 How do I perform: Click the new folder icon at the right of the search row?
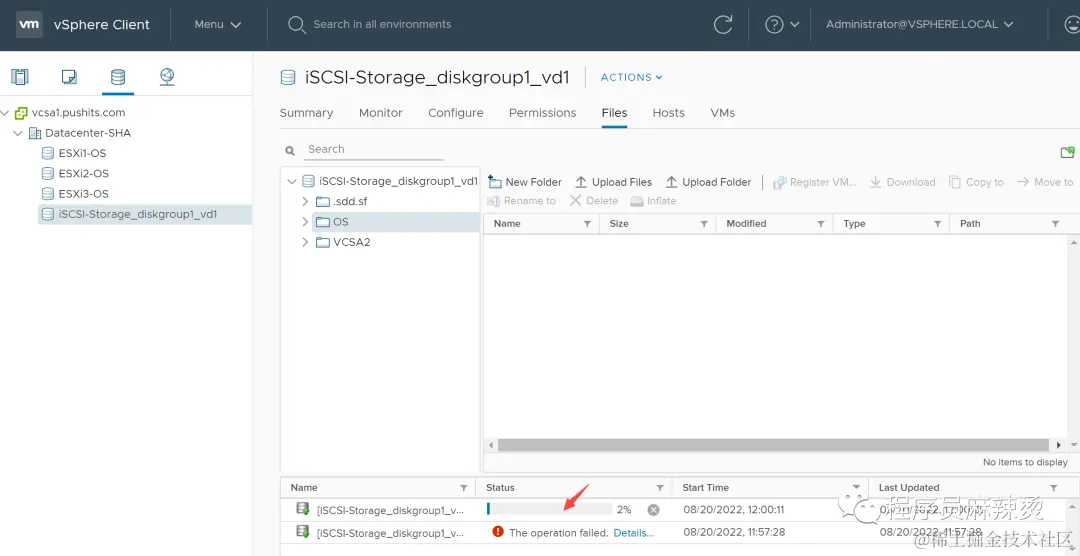pyautogui.click(x=1068, y=152)
